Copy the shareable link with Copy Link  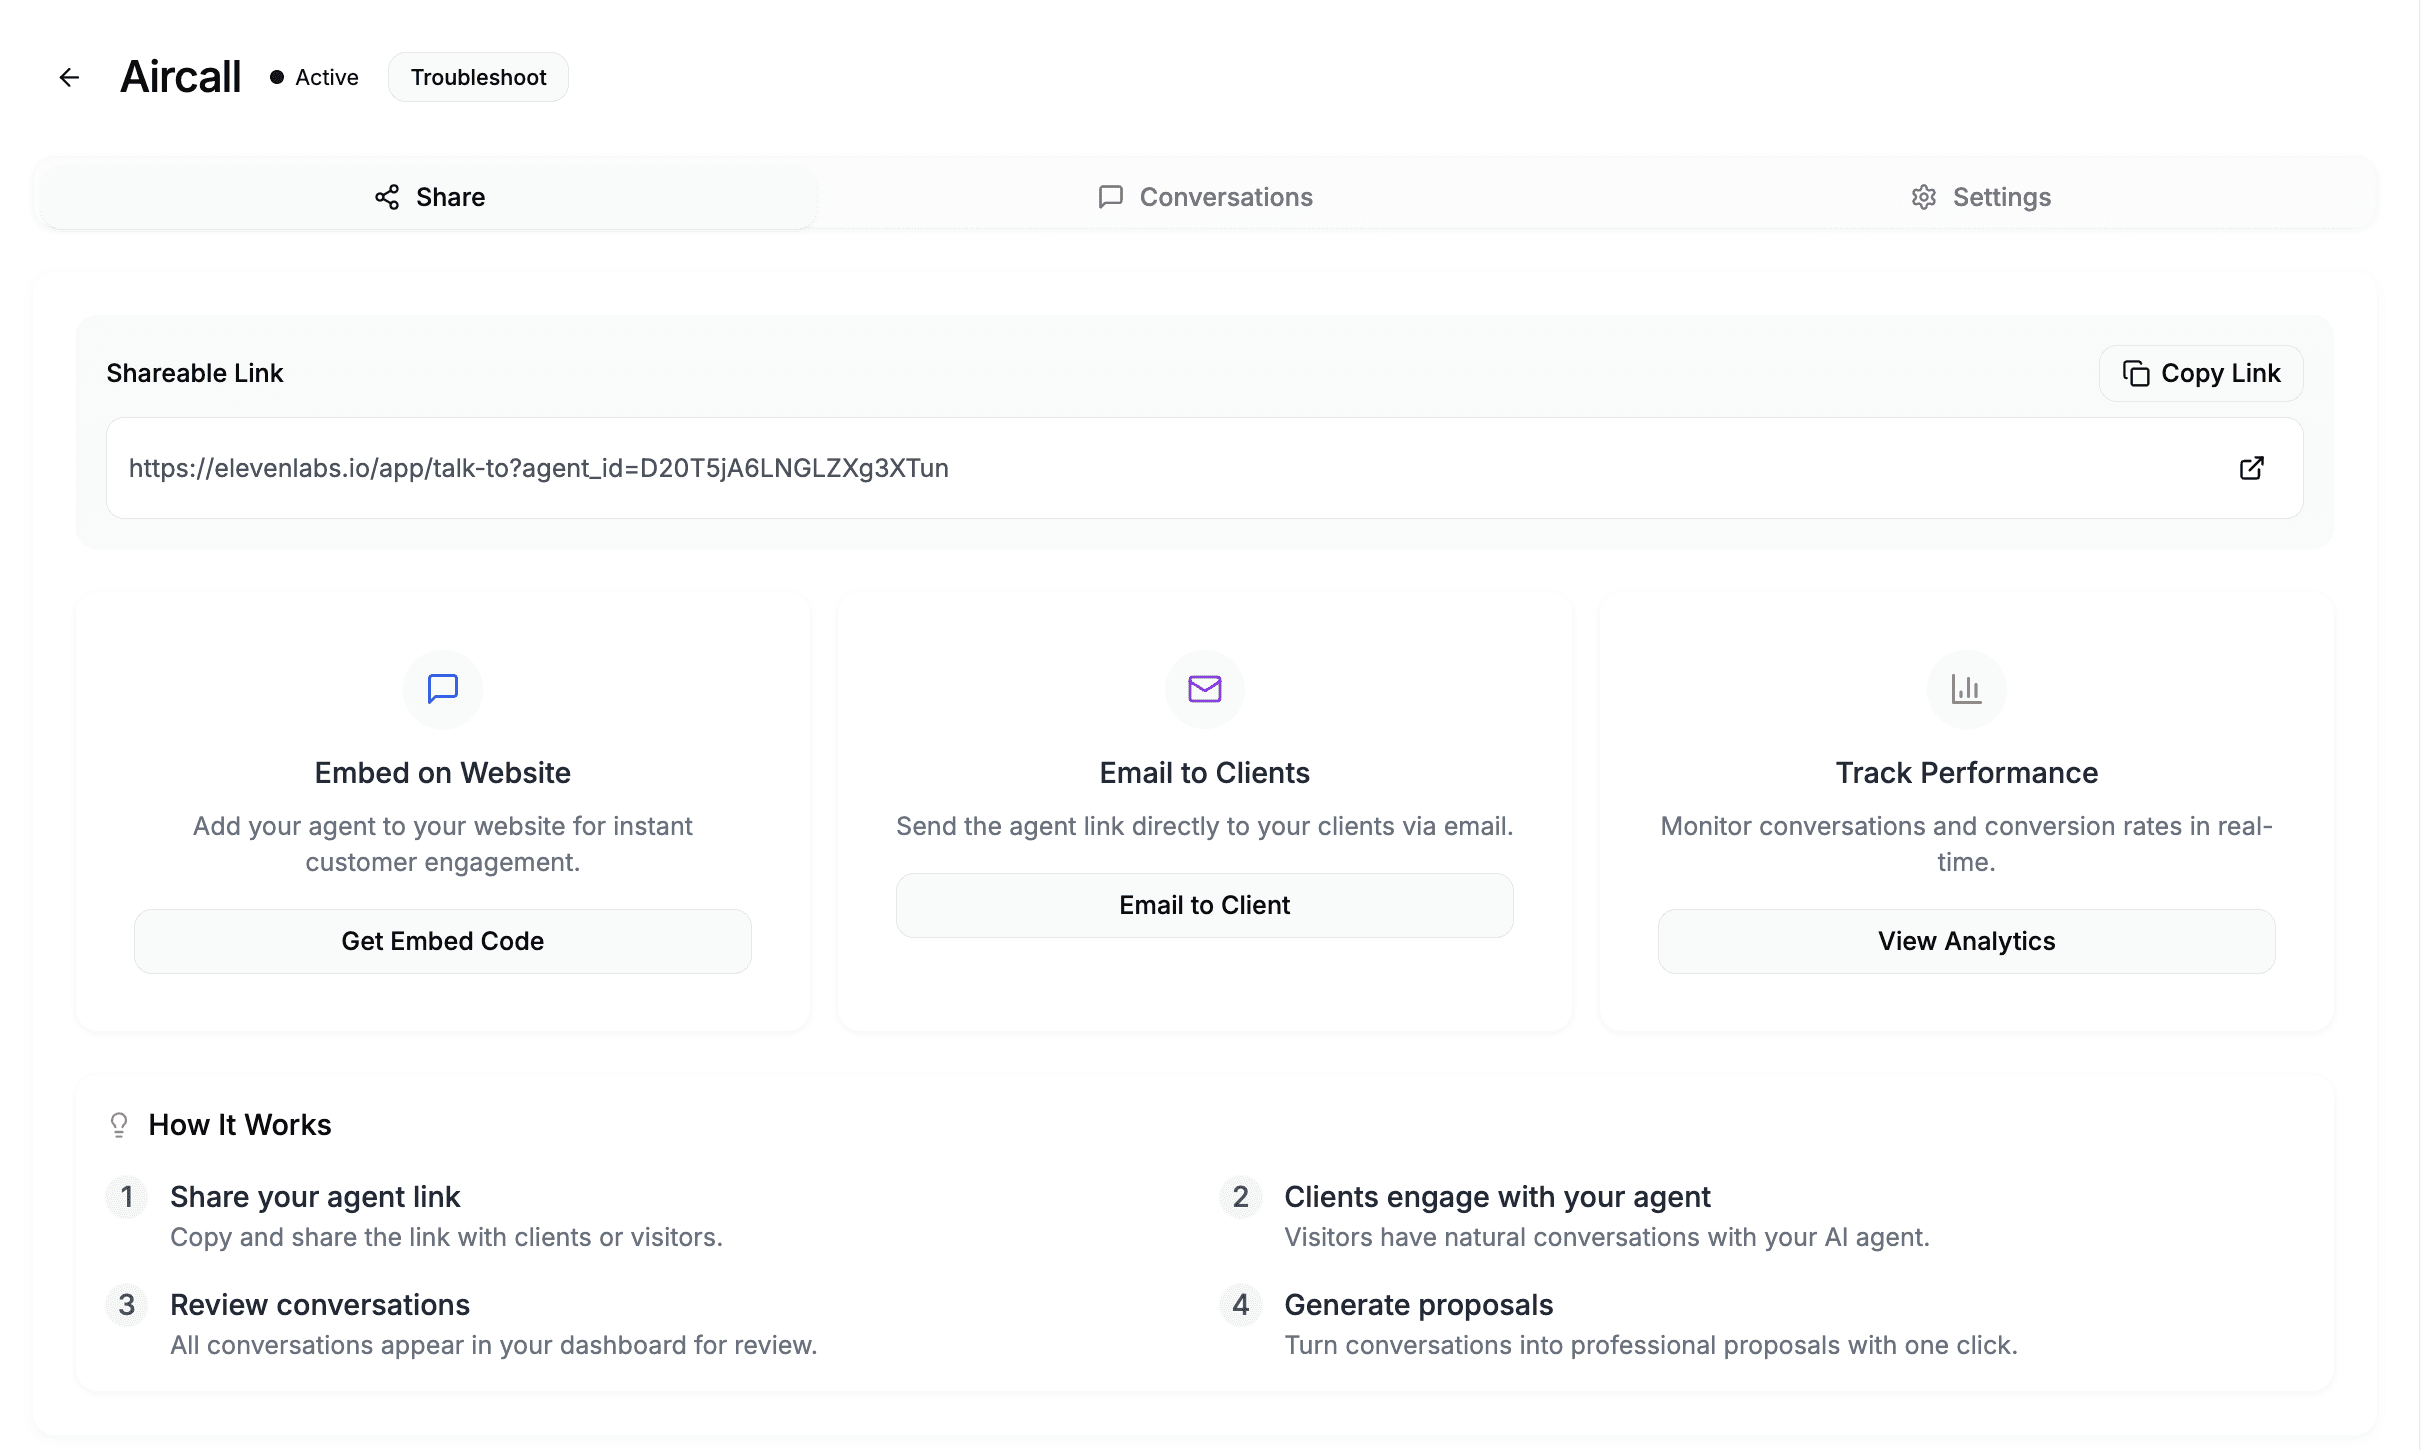[2201, 373]
